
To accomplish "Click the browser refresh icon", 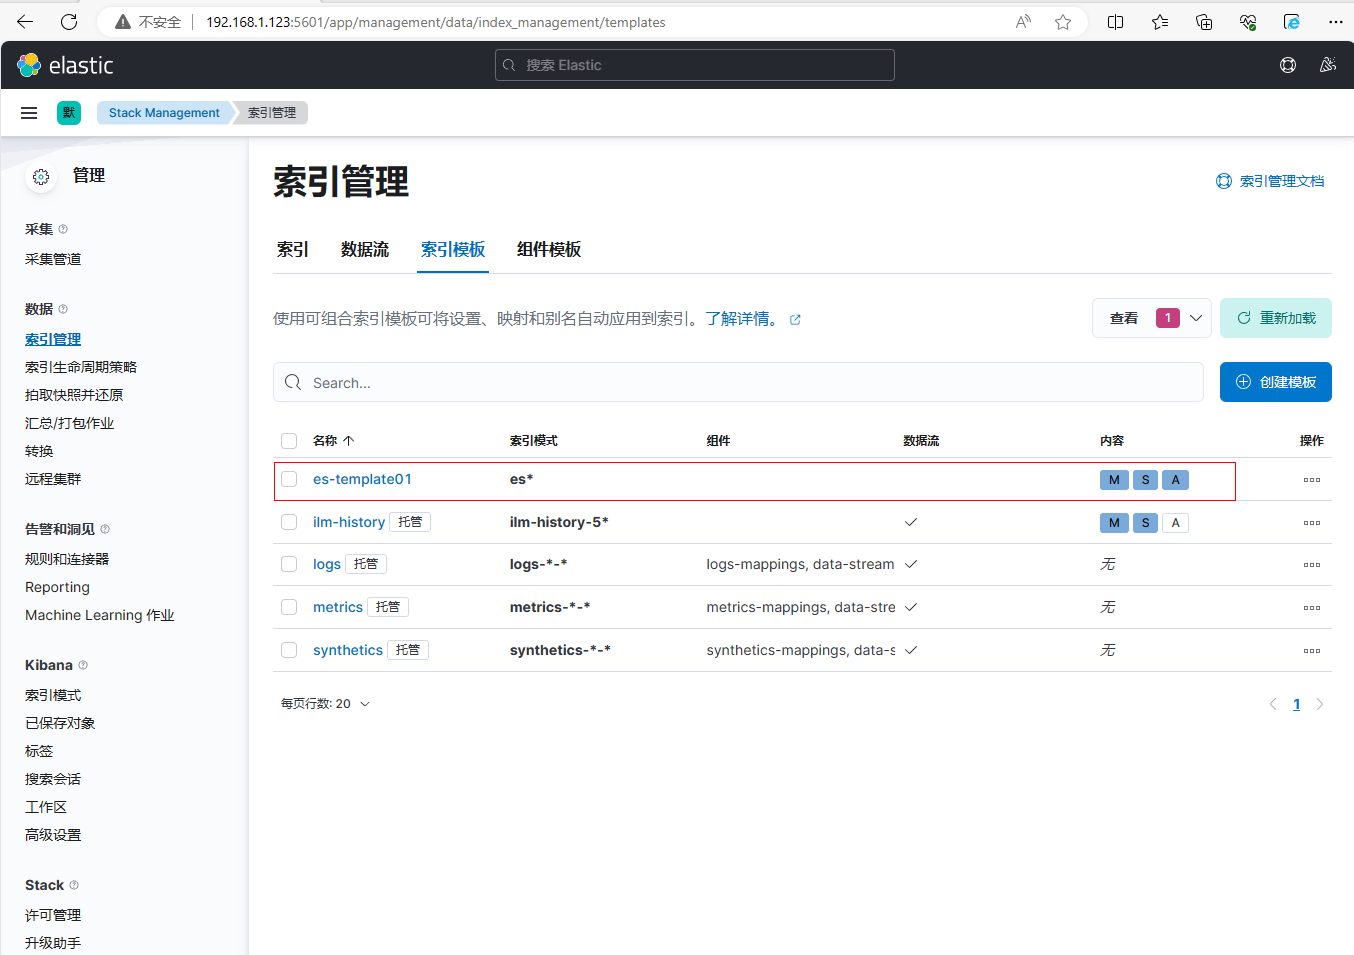I will [69, 22].
